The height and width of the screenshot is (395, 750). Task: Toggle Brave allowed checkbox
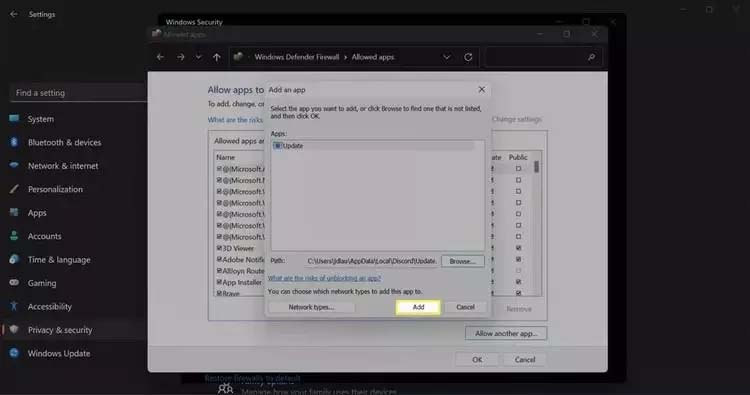[x=219, y=293]
